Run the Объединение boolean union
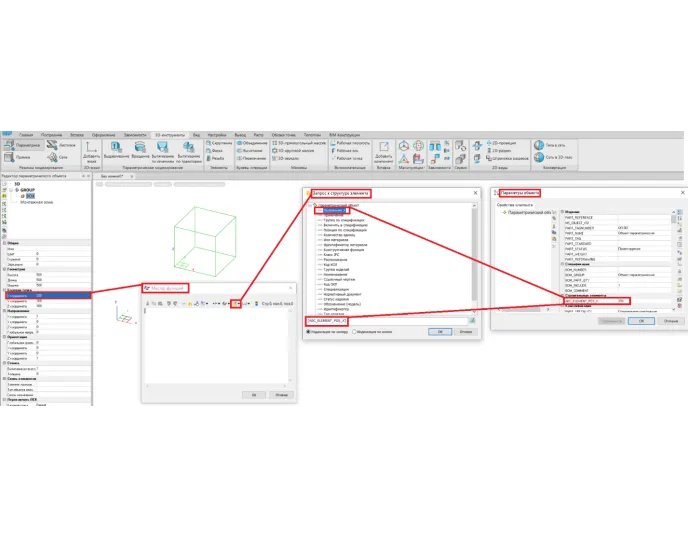Image resolution: width=688 pixels, height=537 pixels. [x=252, y=143]
